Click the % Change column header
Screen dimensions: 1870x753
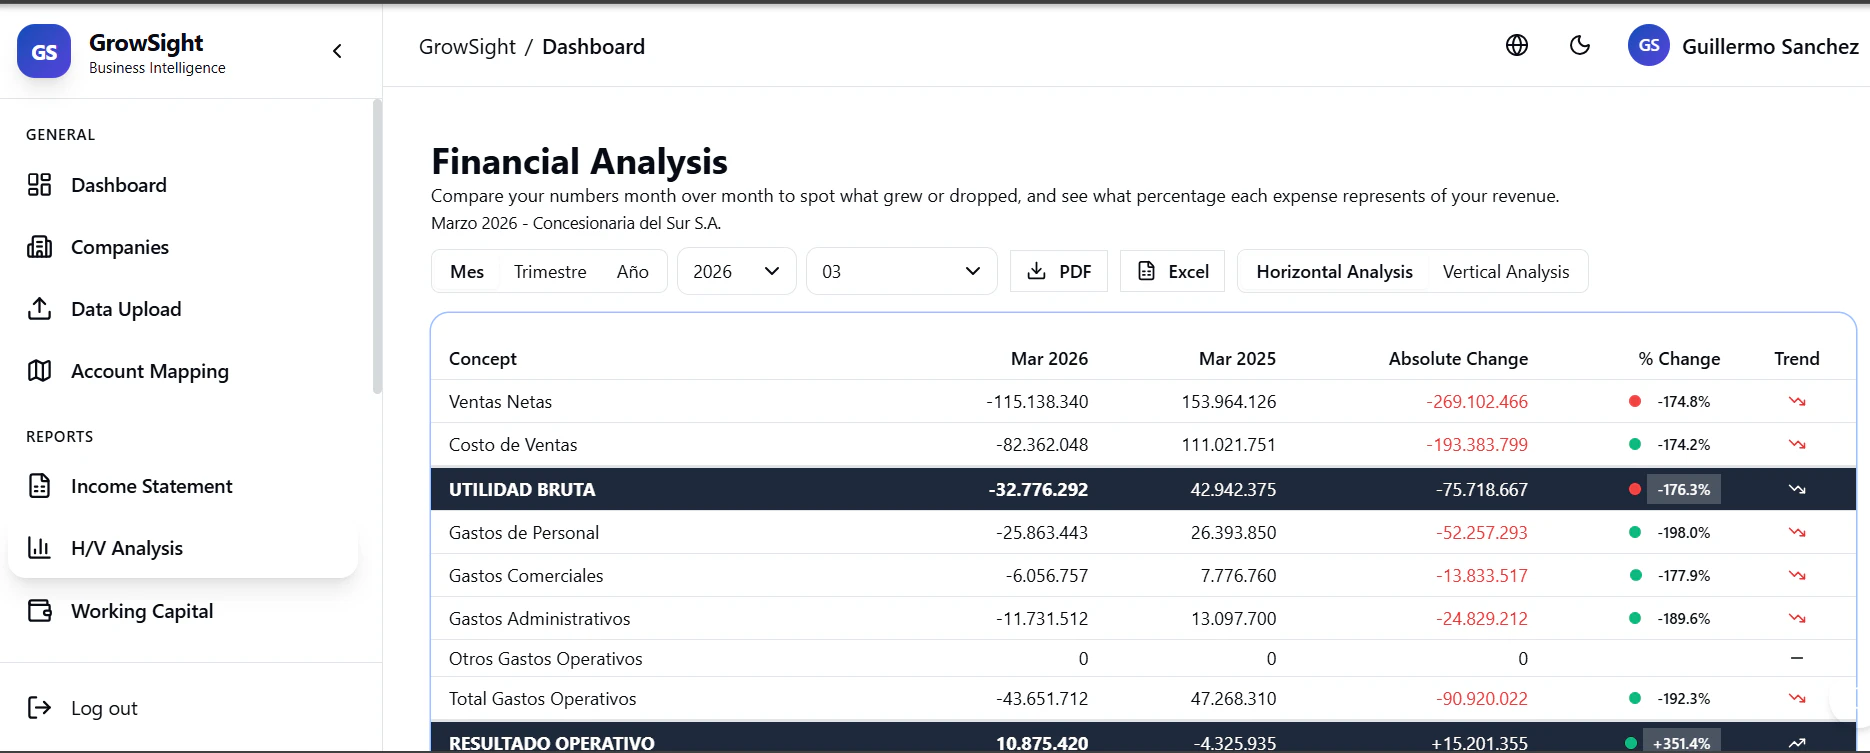click(x=1679, y=358)
